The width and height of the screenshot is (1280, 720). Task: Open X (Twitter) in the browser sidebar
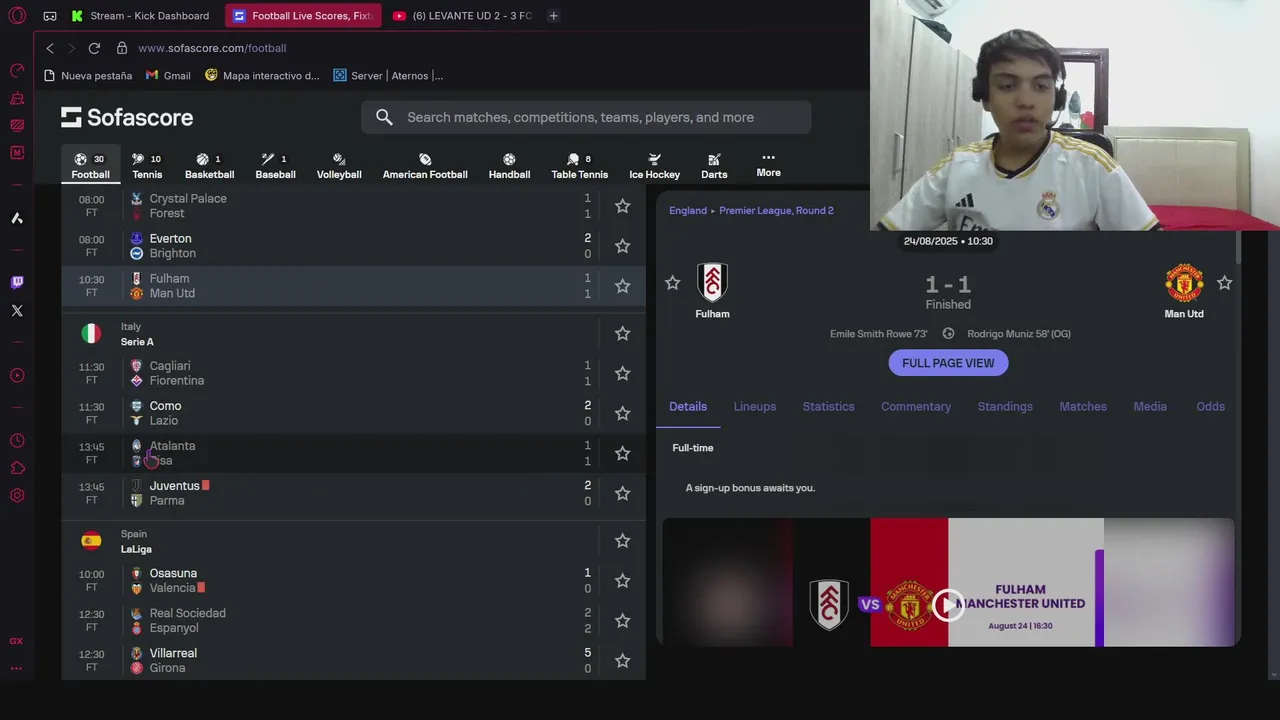coord(17,311)
